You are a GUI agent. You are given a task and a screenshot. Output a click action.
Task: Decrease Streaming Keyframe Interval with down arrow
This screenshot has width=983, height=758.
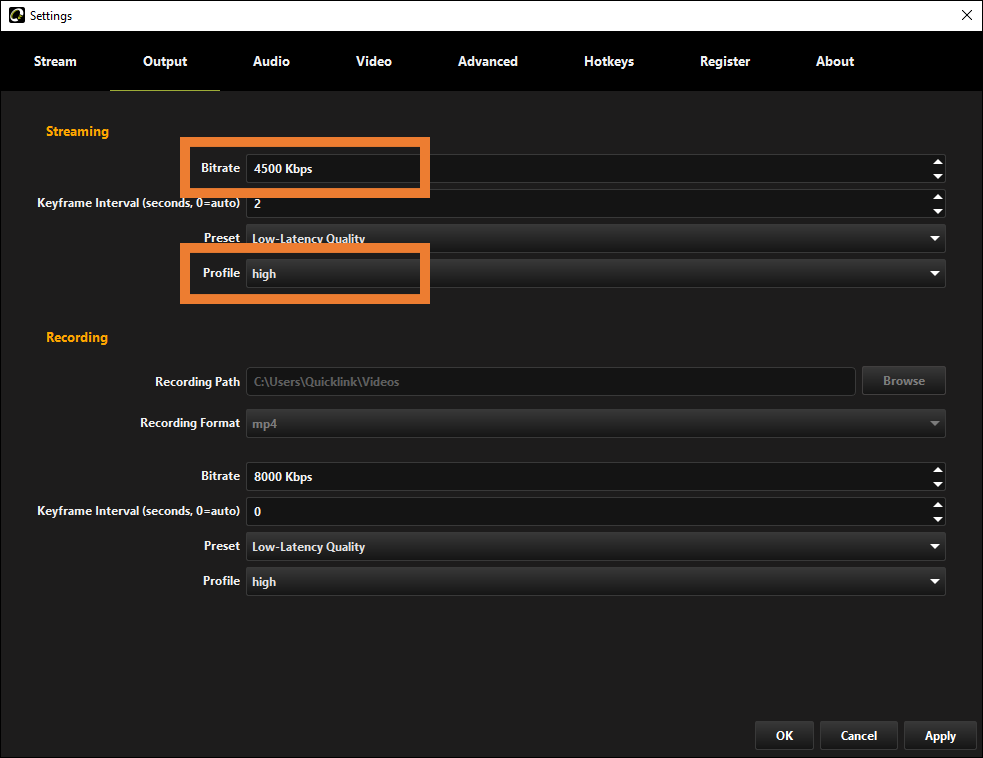point(937,211)
